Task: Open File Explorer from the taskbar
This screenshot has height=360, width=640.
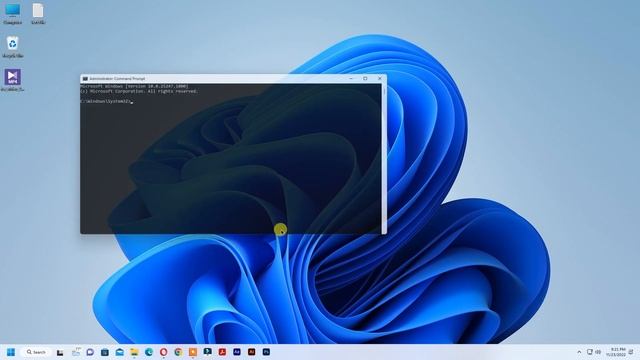Action: 134,352
